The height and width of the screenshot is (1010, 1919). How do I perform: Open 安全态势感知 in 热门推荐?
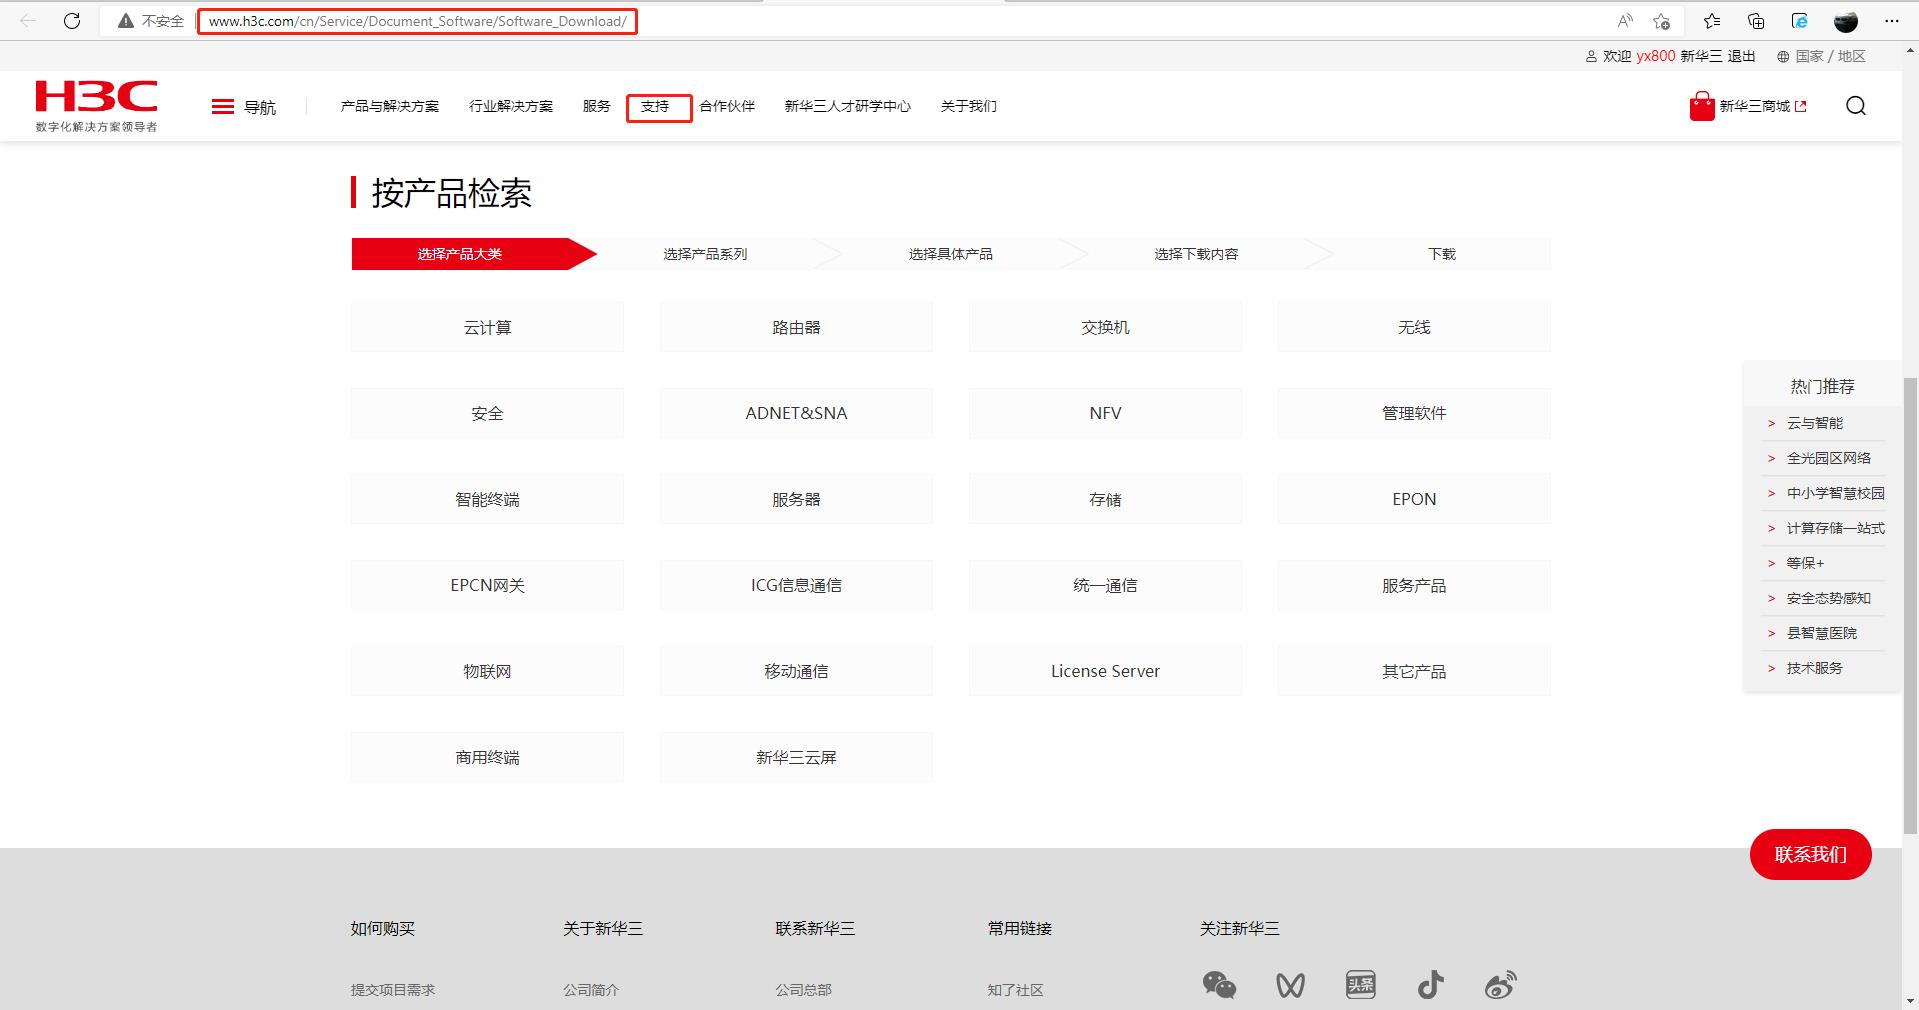1828,598
